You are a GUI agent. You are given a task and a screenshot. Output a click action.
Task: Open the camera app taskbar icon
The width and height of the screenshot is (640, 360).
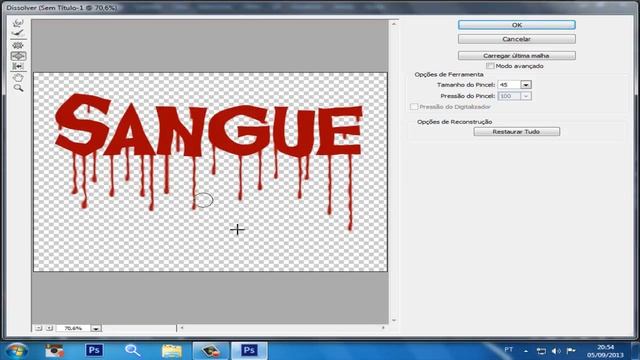point(54,351)
